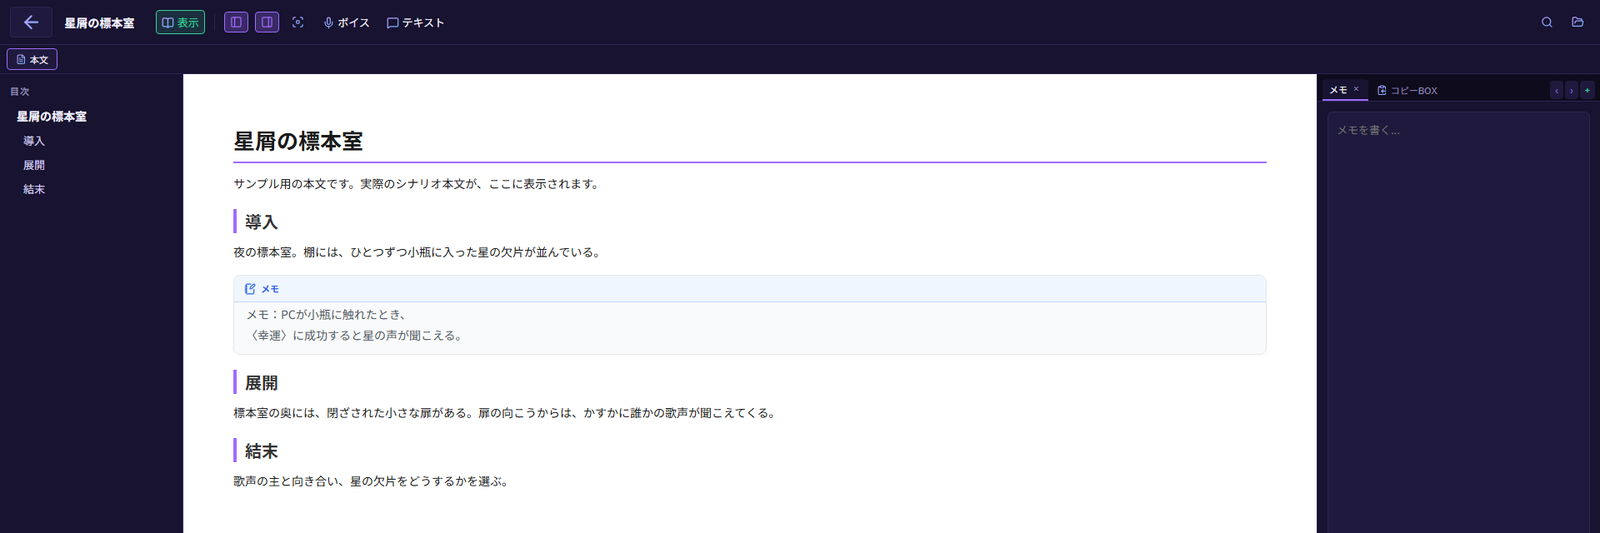Add a new tab with plus button
The width and height of the screenshot is (1600, 533).
(1587, 90)
